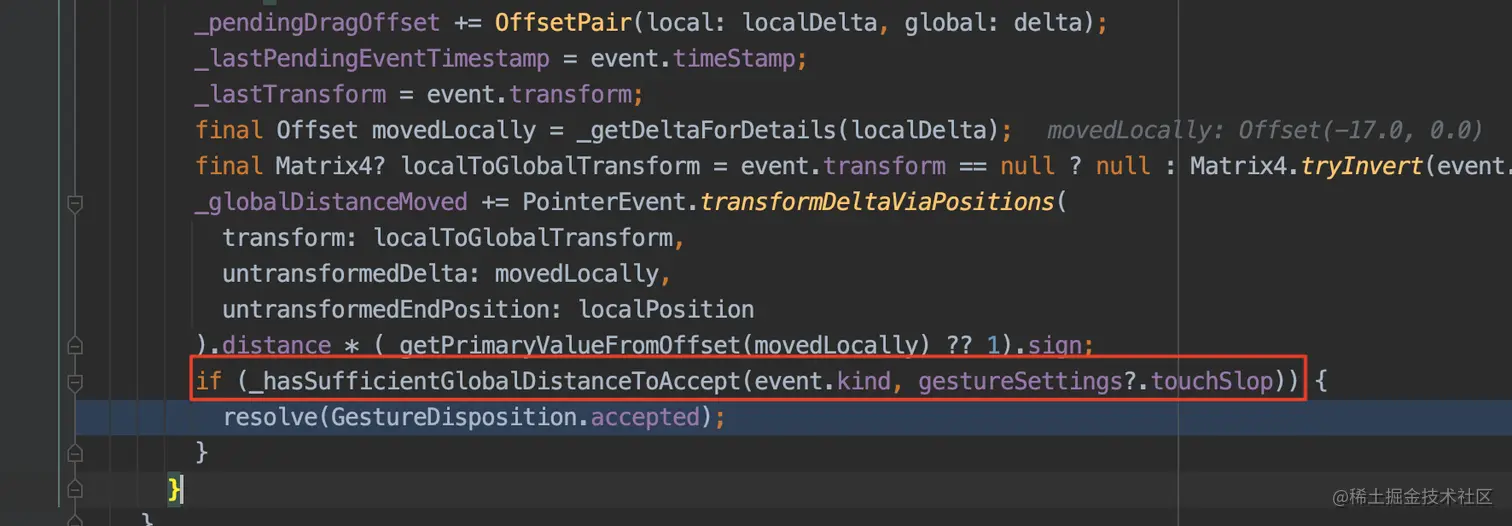Click the untransformedEndPosition named argument
1512x526 pixels.
[392, 310]
